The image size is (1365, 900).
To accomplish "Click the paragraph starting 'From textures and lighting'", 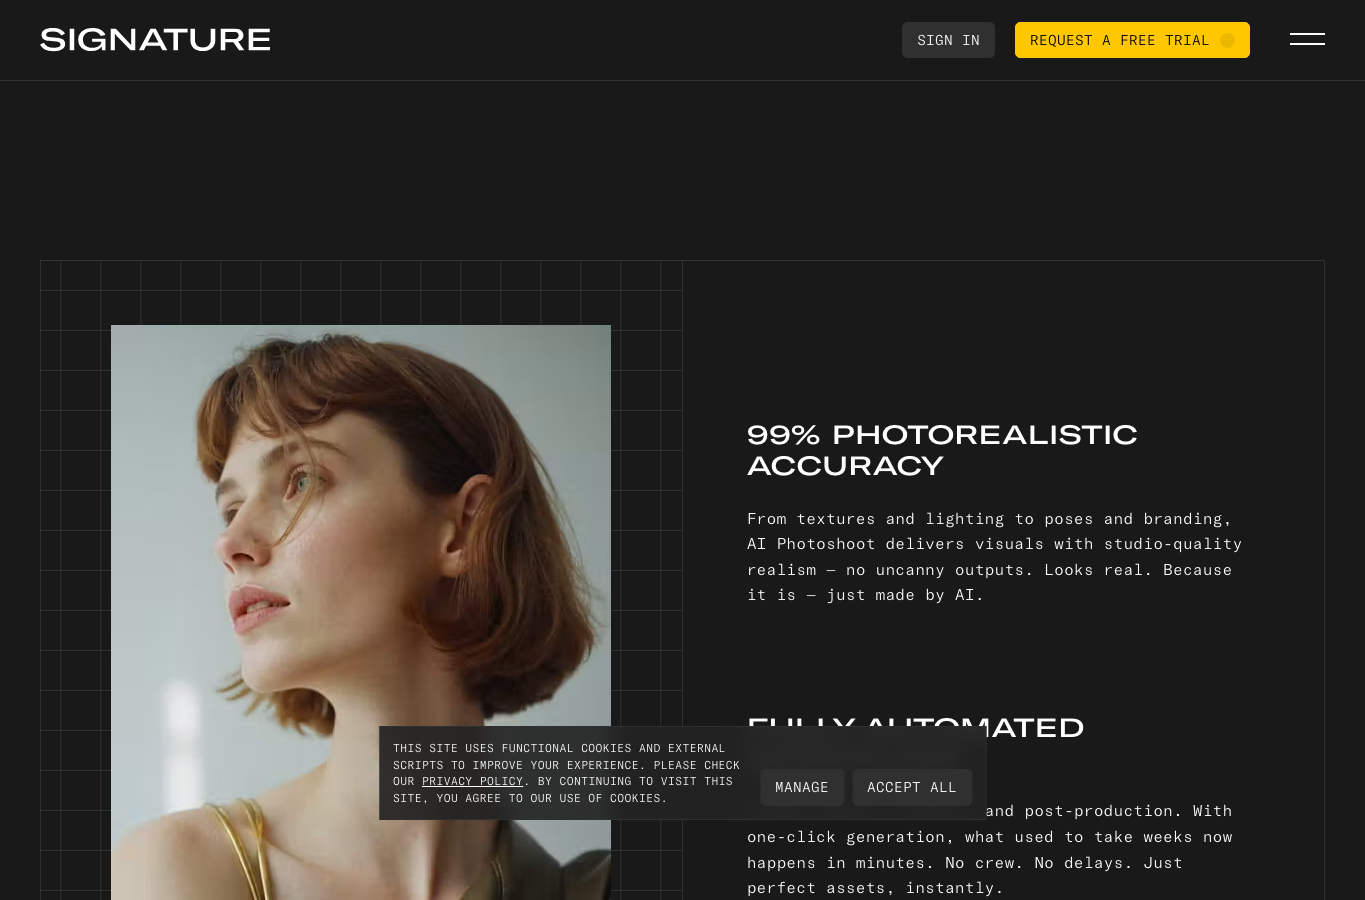I will pos(995,557).
